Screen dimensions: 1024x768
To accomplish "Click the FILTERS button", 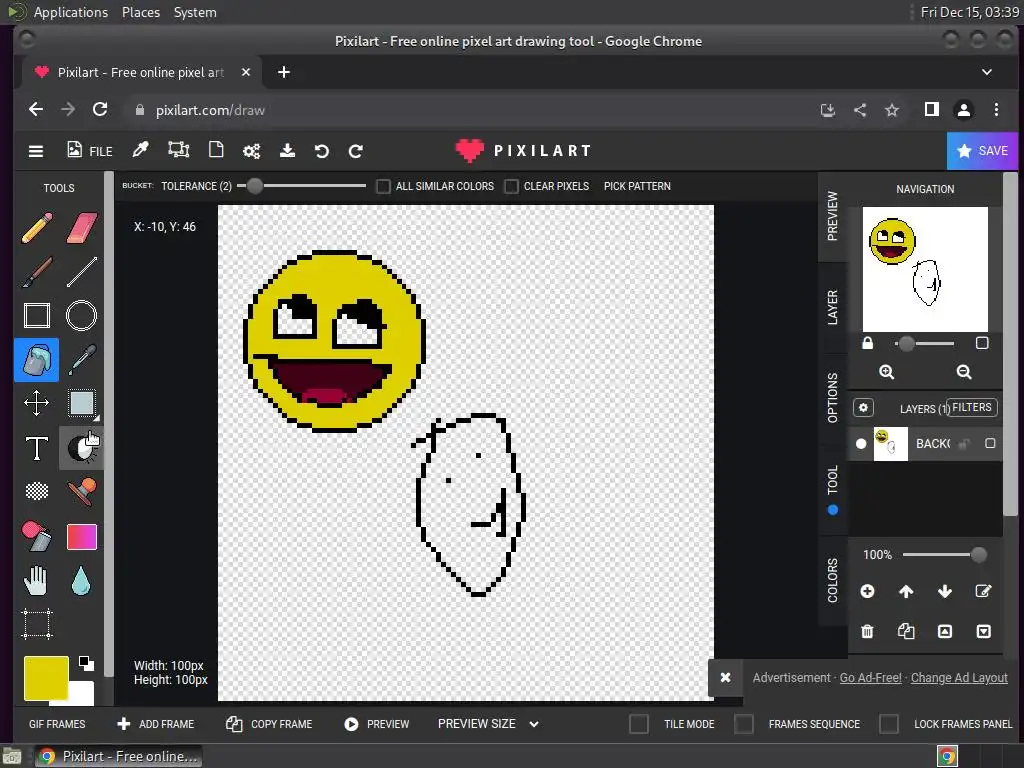I will tap(972, 408).
